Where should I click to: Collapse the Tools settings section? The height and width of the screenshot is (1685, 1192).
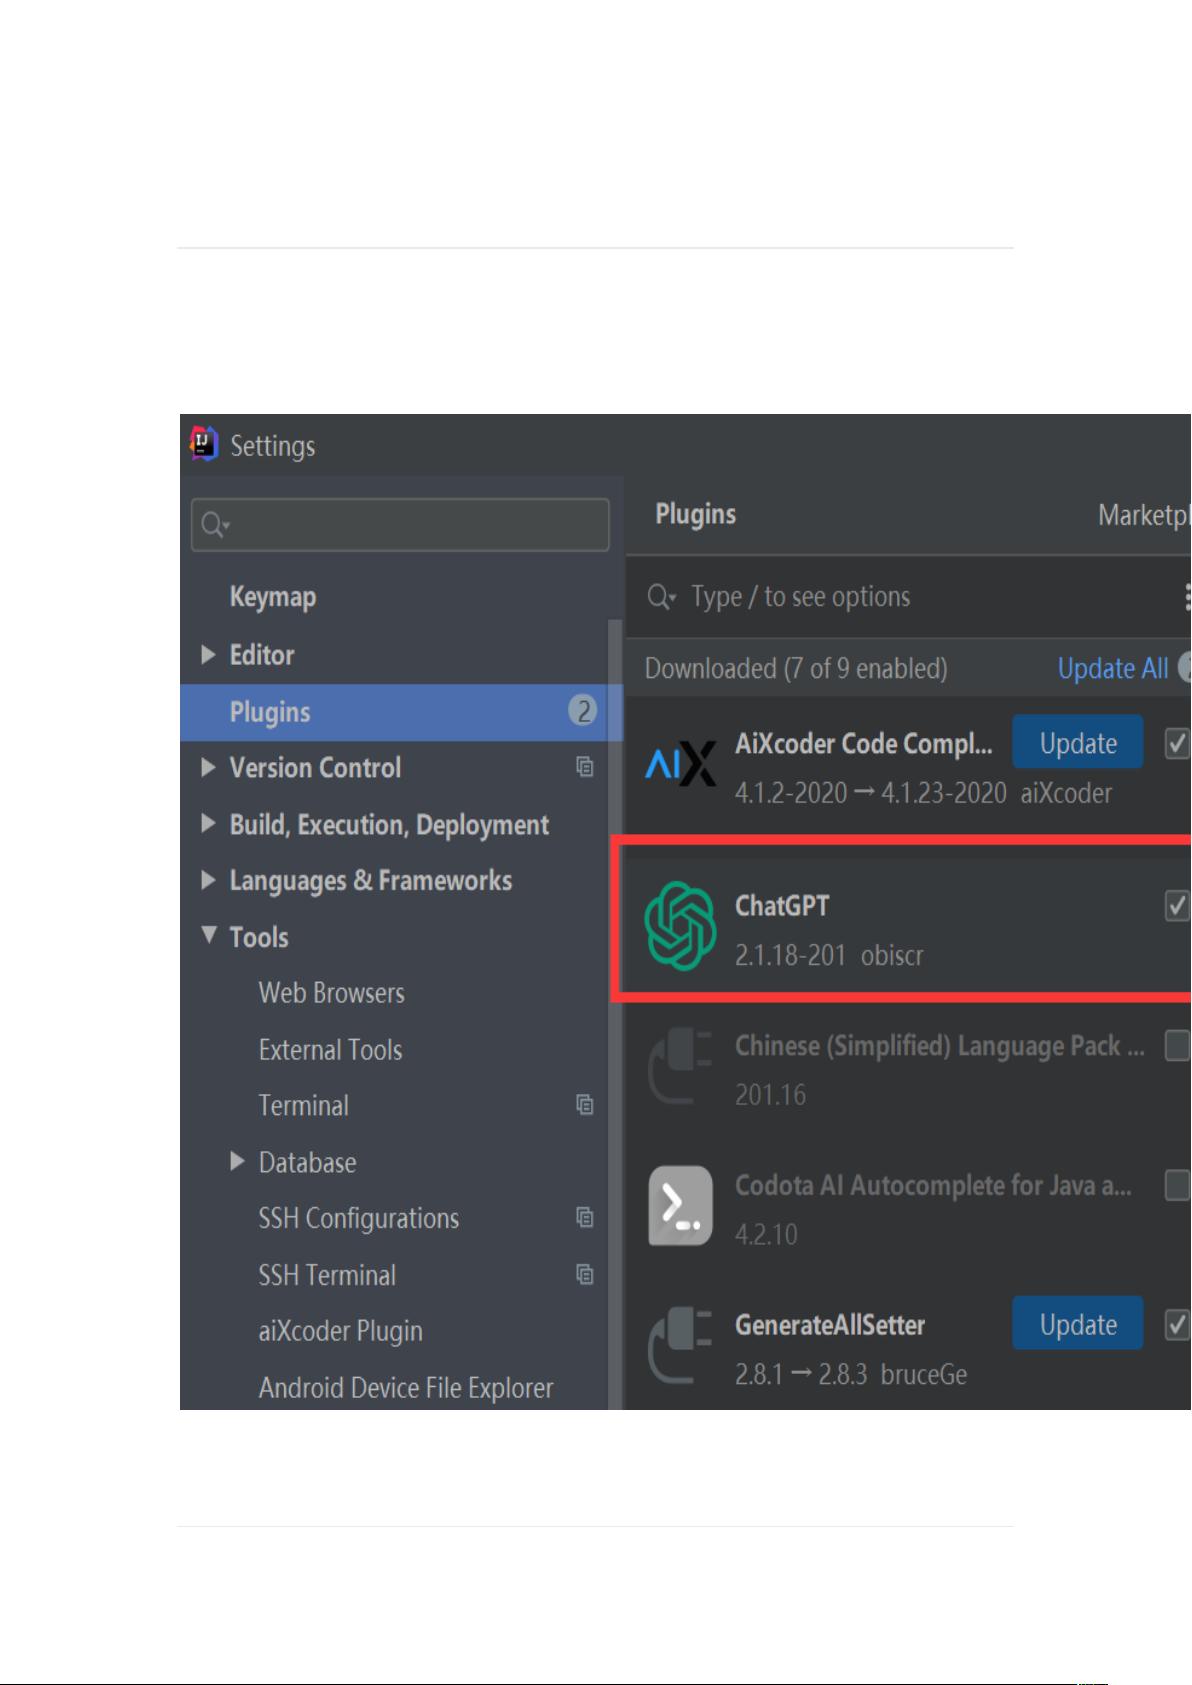click(x=208, y=936)
